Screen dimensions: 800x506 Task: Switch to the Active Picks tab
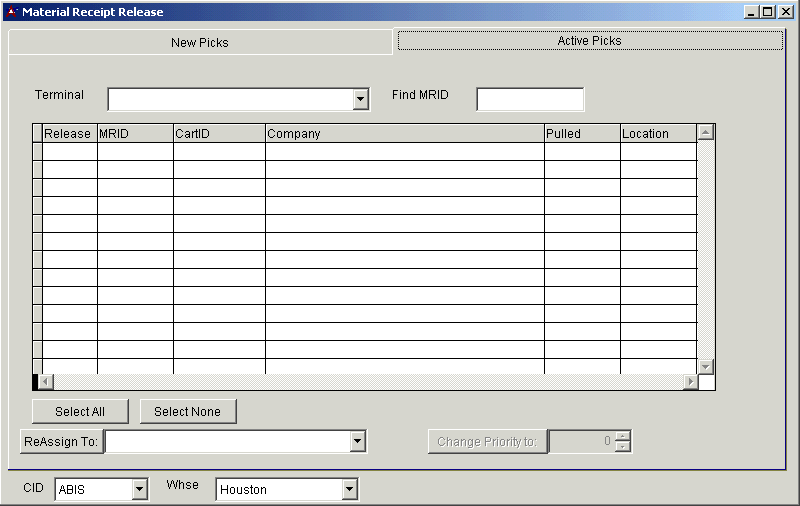click(590, 41)
